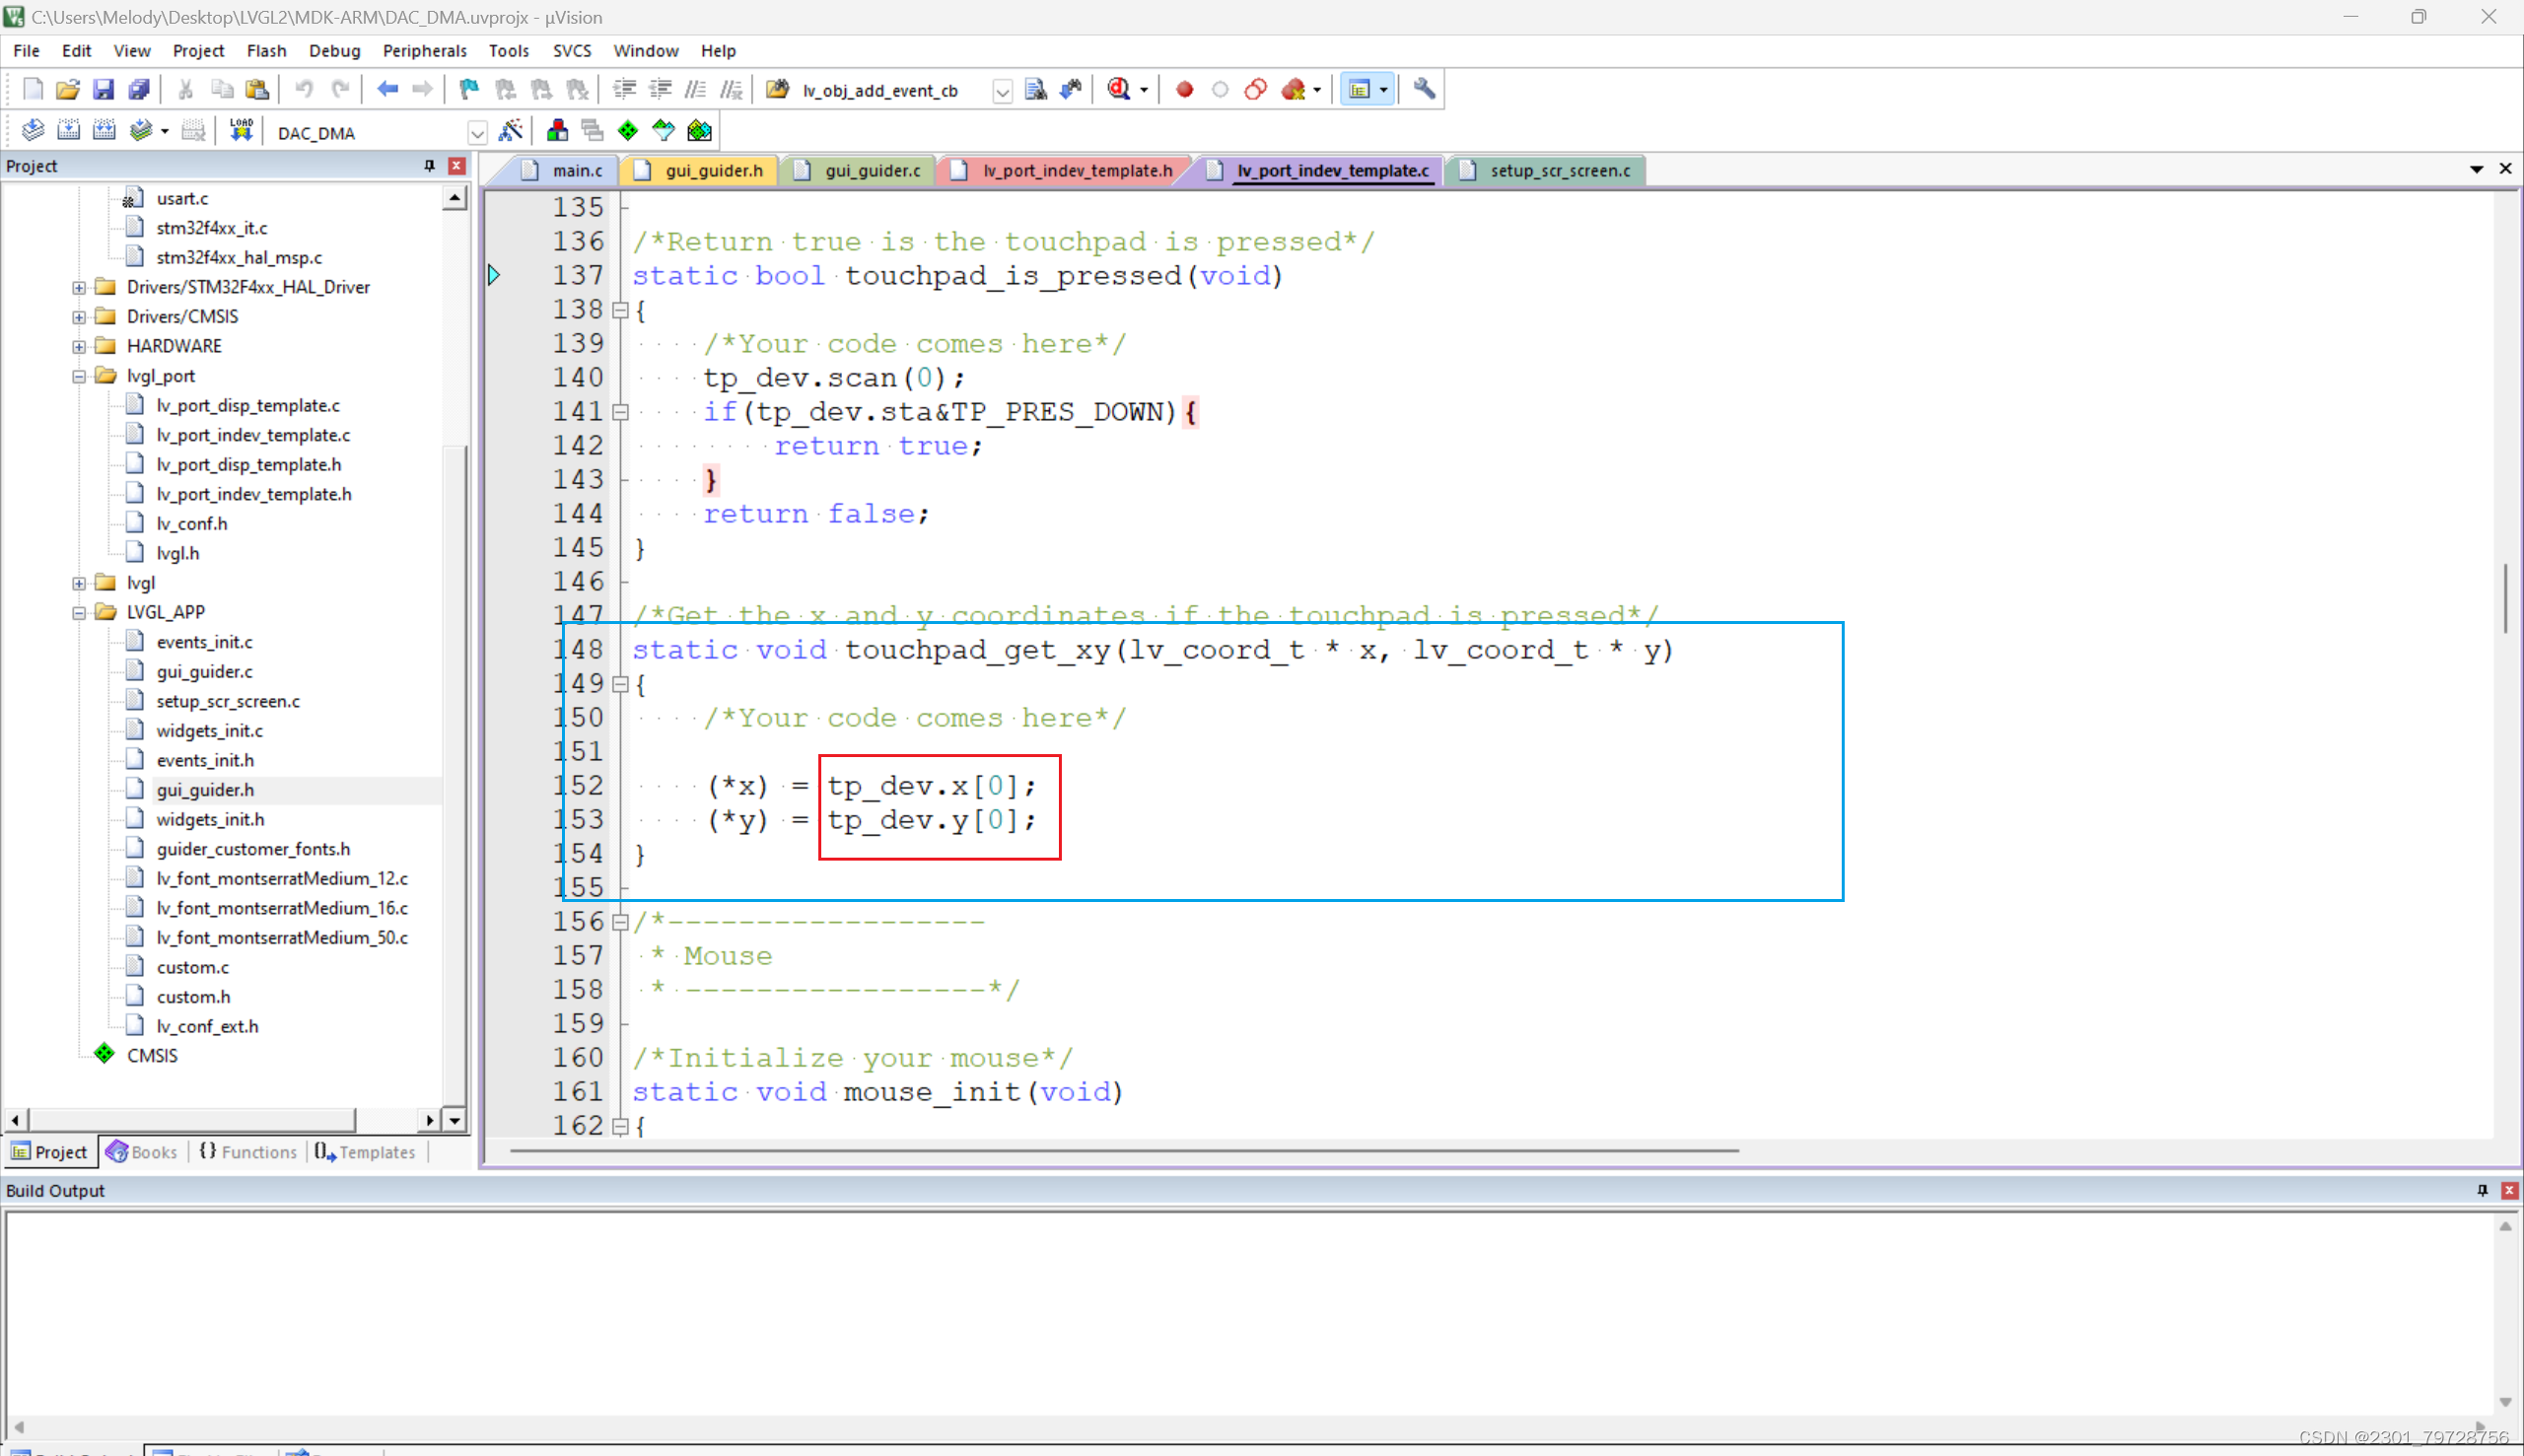Save all open files

pyautogui.click(x=139, y=88)
